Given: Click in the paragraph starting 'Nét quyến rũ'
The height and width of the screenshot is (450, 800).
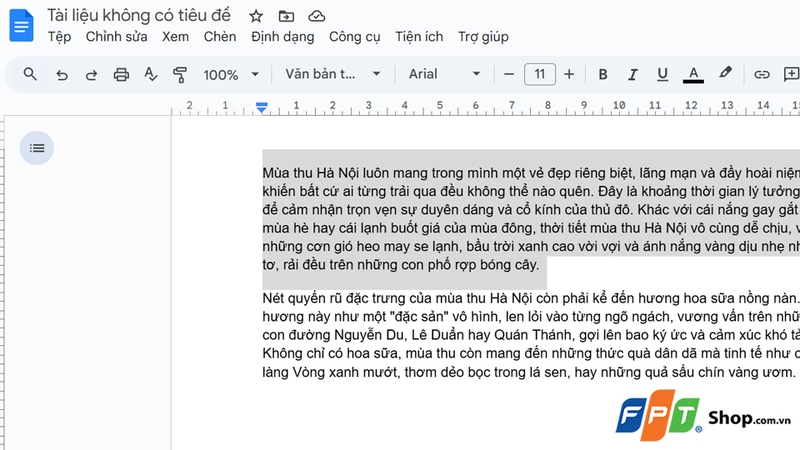Looking at the screenshot, I should [x=531, y=335].
